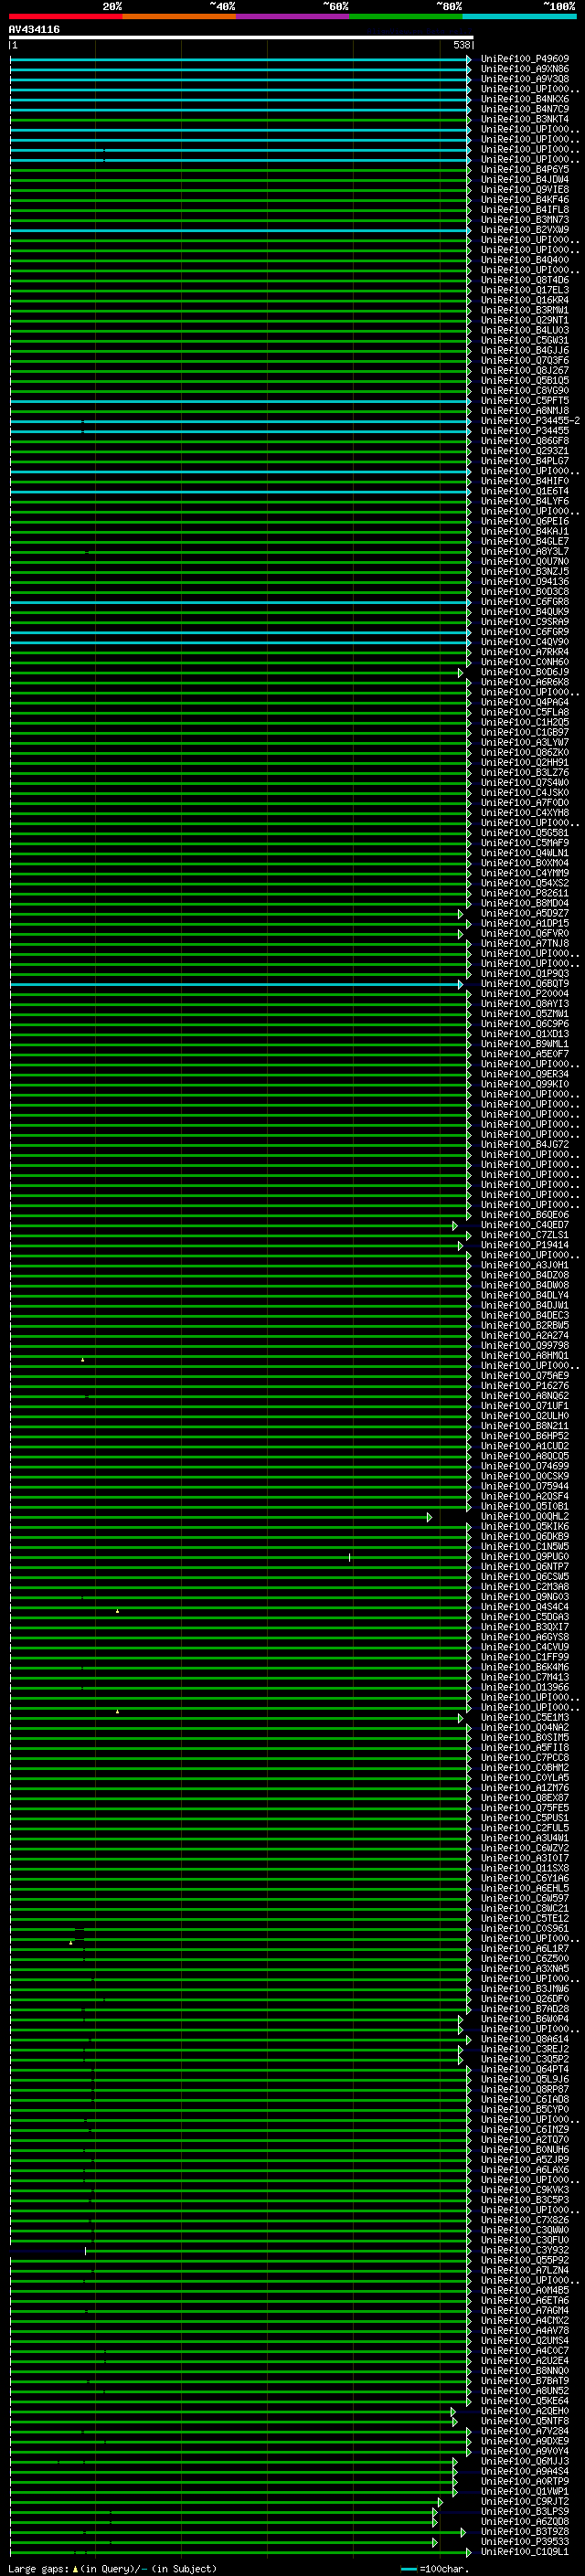The image size is (585, 2576).
Task: Open hit UniRef100_B4N7C9
Action: 524,109
